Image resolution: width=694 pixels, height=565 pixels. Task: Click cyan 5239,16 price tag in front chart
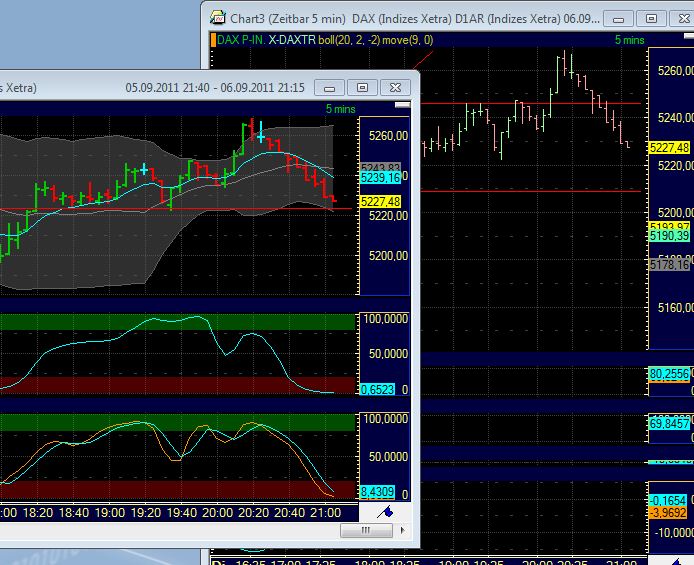[380, 178]
